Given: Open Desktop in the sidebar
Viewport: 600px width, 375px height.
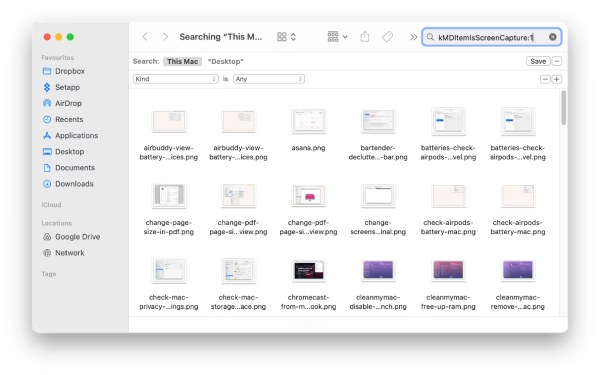Looking at the screenshot, I should click(64, 152).
